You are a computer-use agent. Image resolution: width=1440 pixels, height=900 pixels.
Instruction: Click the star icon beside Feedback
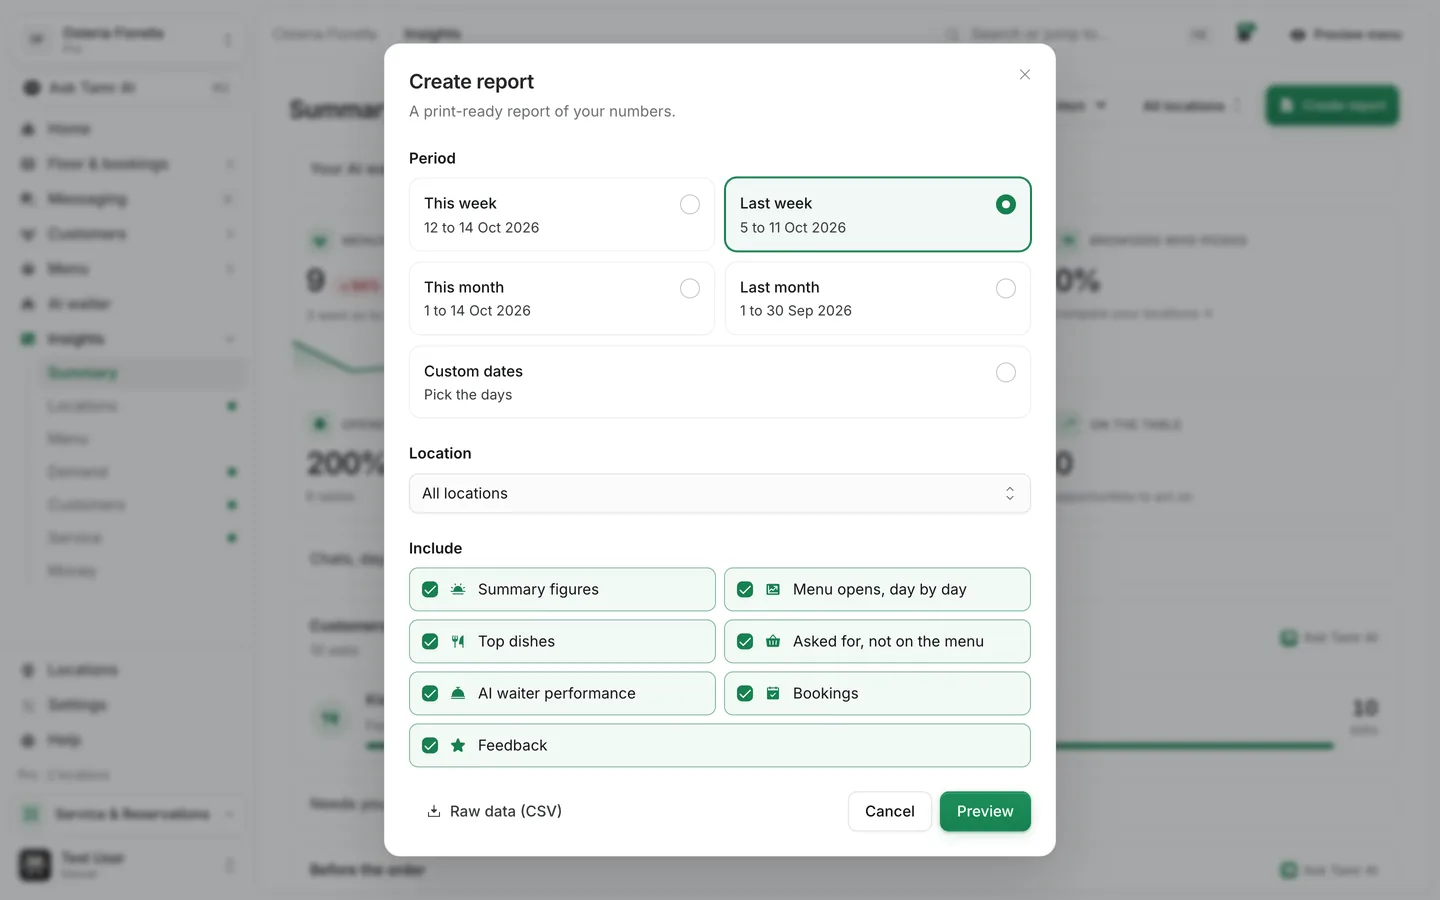458,745
